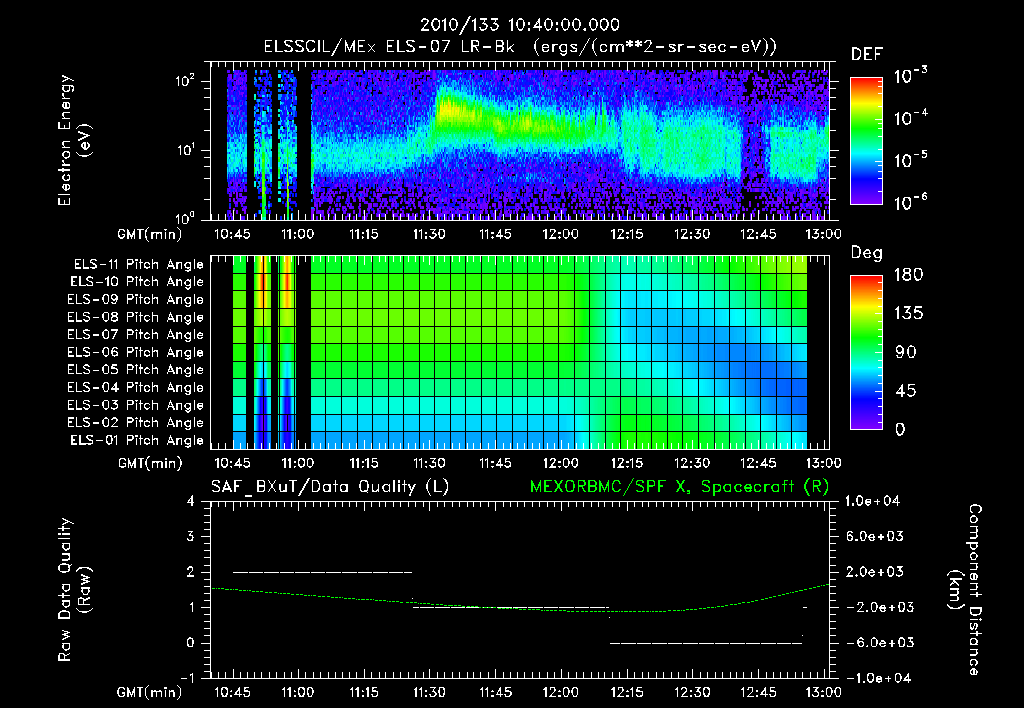Click the green spacecraft X-distance curve
Viewport: 1024px width, 708px height.
(520, 609)
